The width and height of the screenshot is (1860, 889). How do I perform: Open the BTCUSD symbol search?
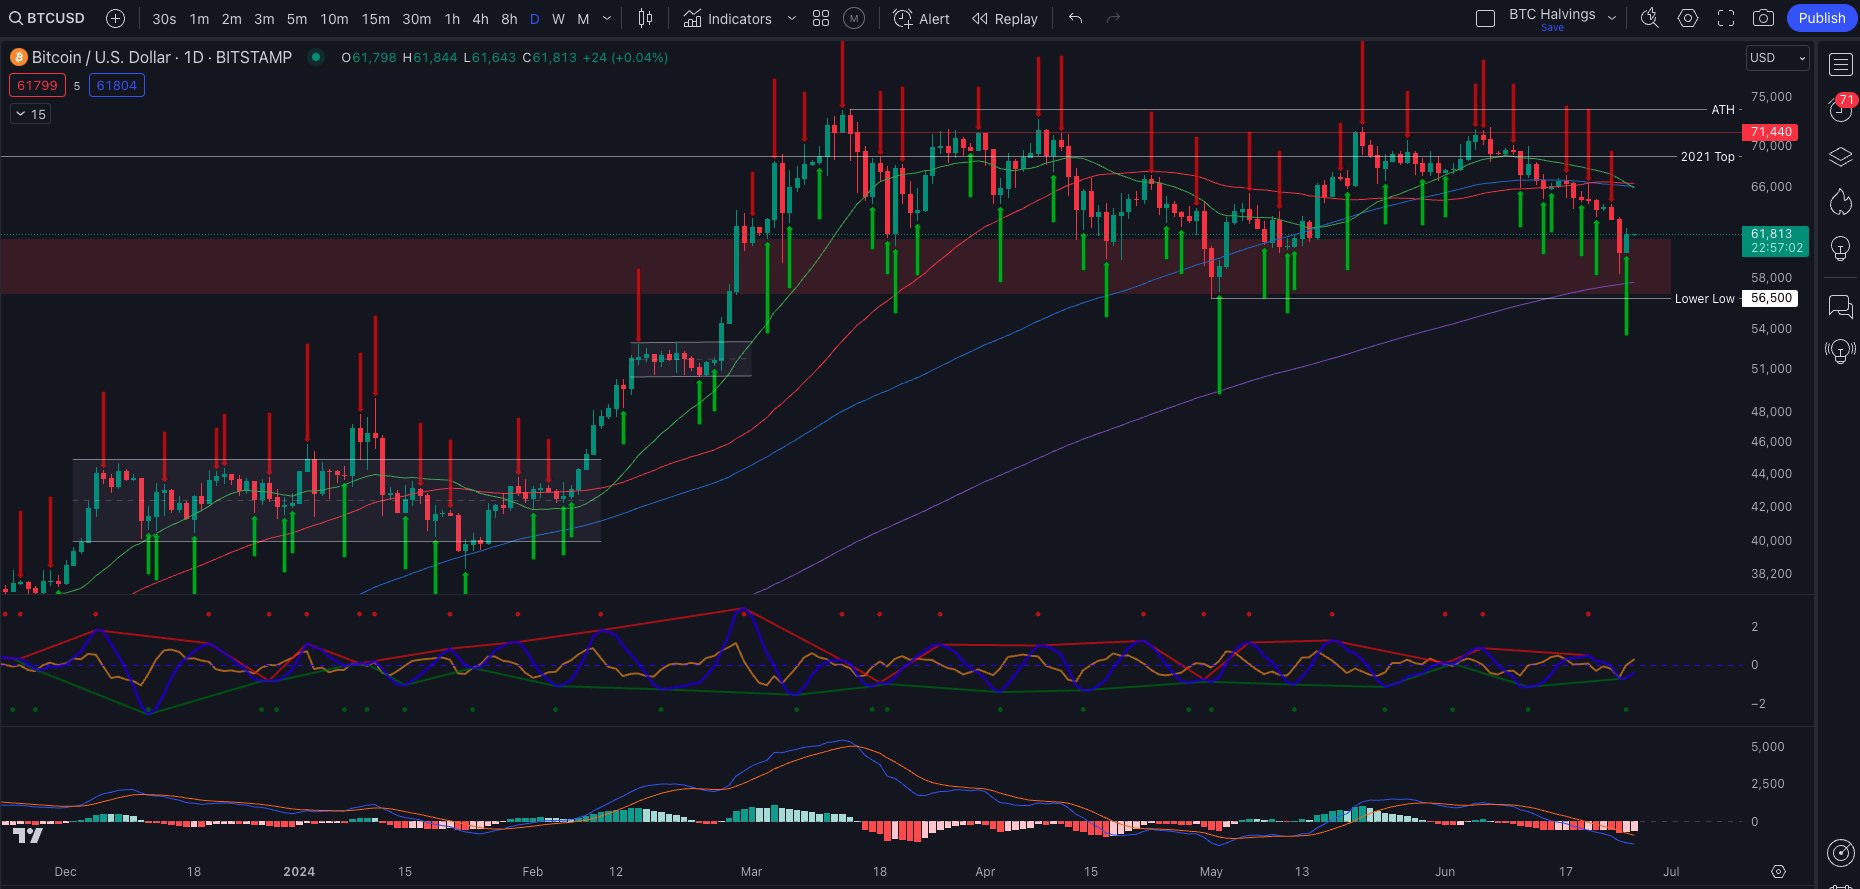tap(47, 18)
